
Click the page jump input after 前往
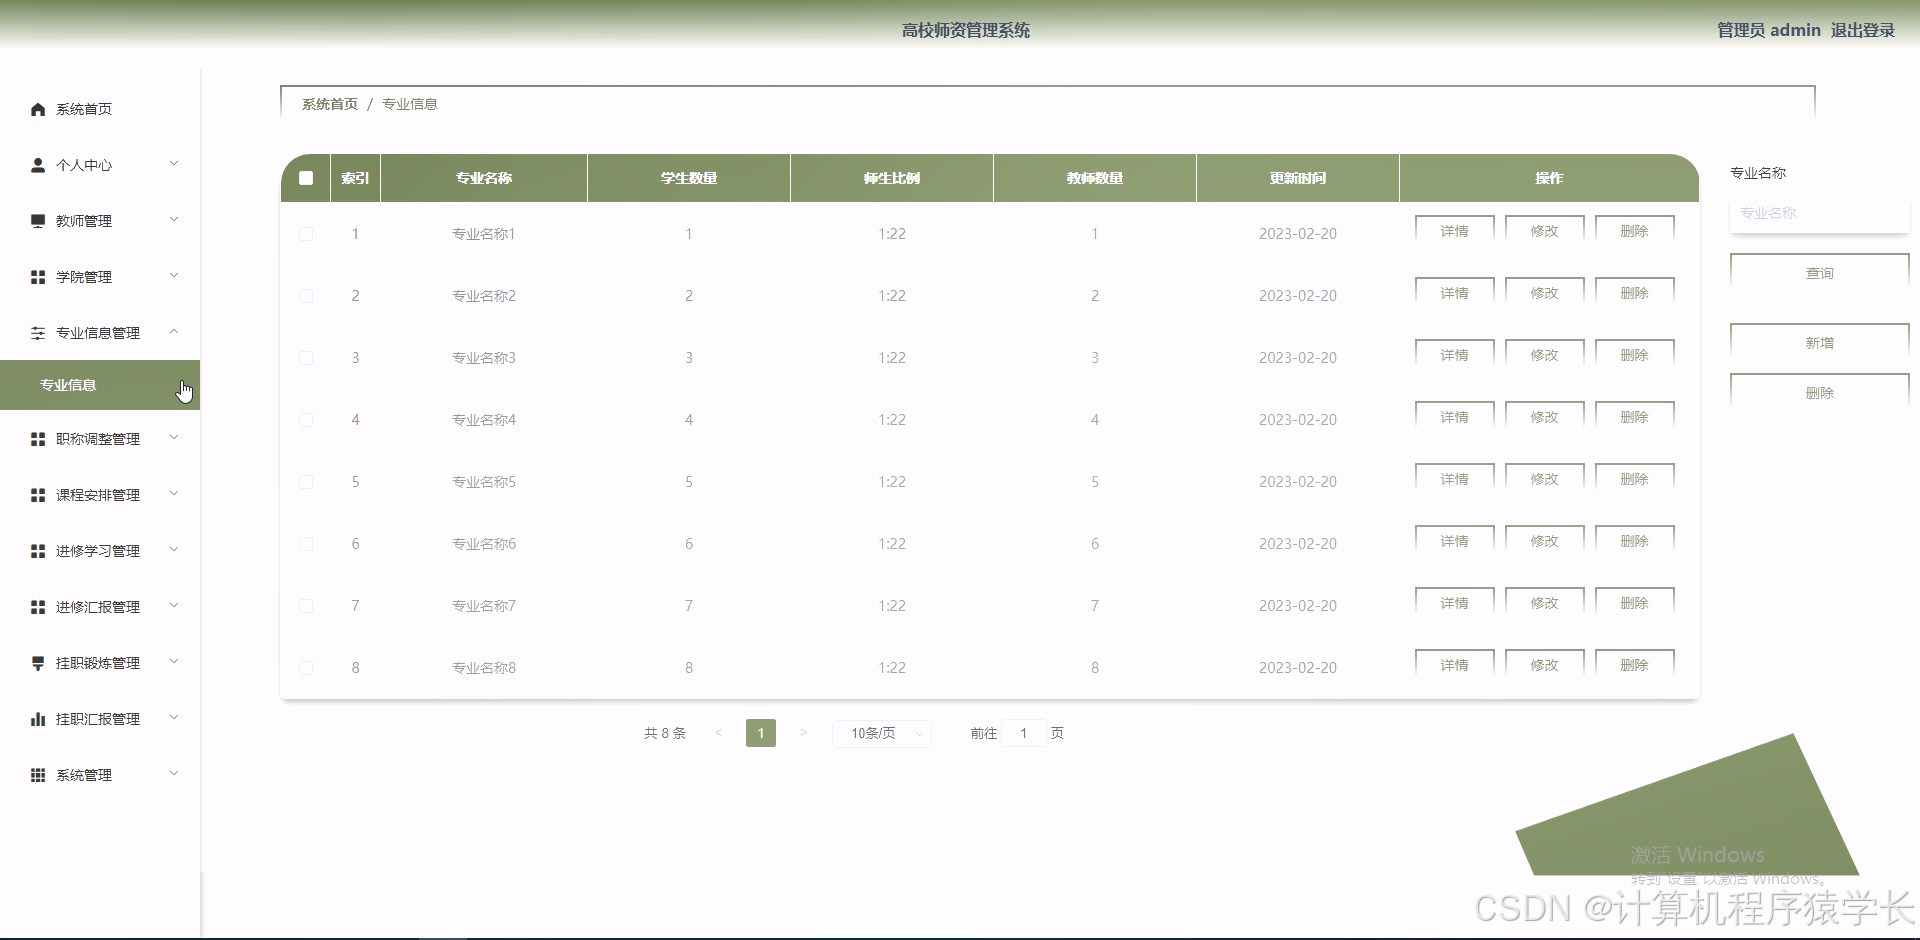point(1024,733)
